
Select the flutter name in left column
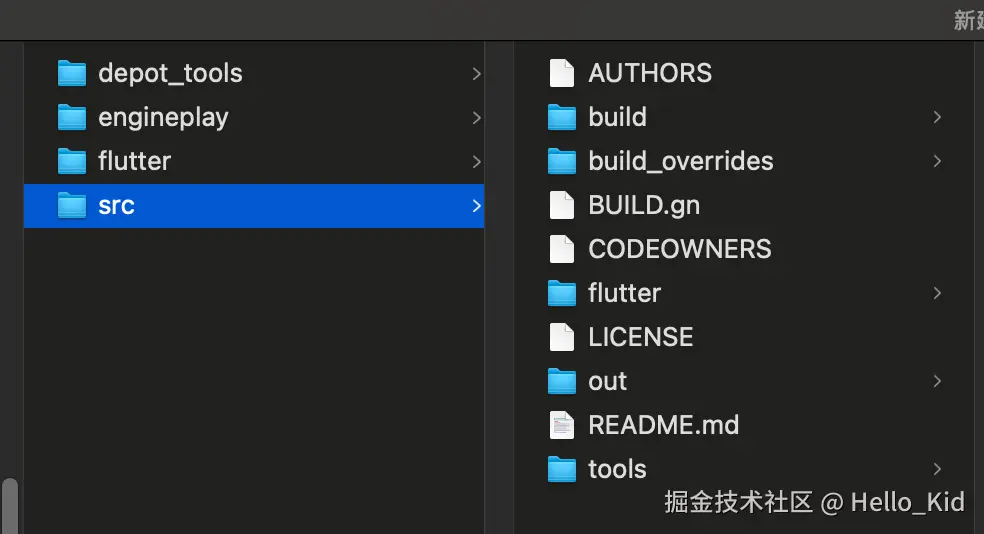134,161
